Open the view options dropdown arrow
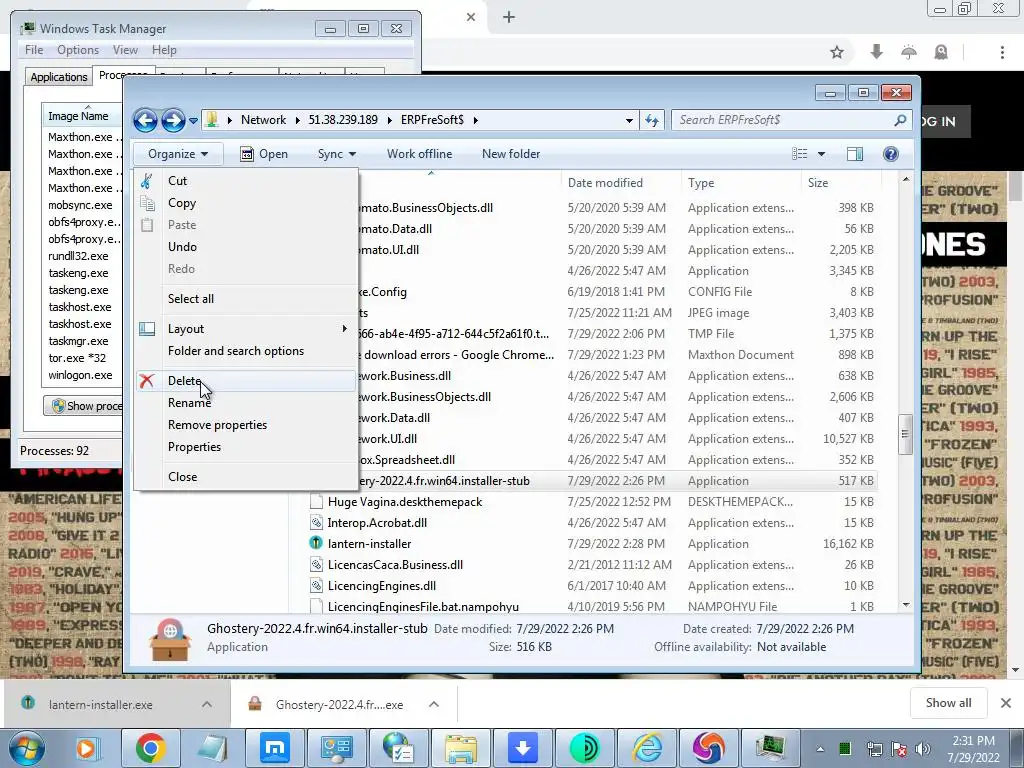This screenshot has width=1024, height=768. tap(822, 154)
